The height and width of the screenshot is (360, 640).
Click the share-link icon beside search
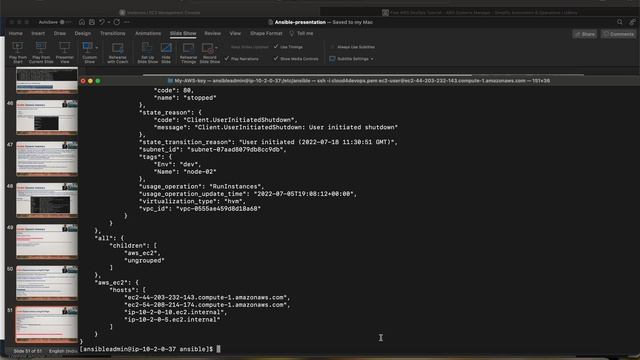632,22
